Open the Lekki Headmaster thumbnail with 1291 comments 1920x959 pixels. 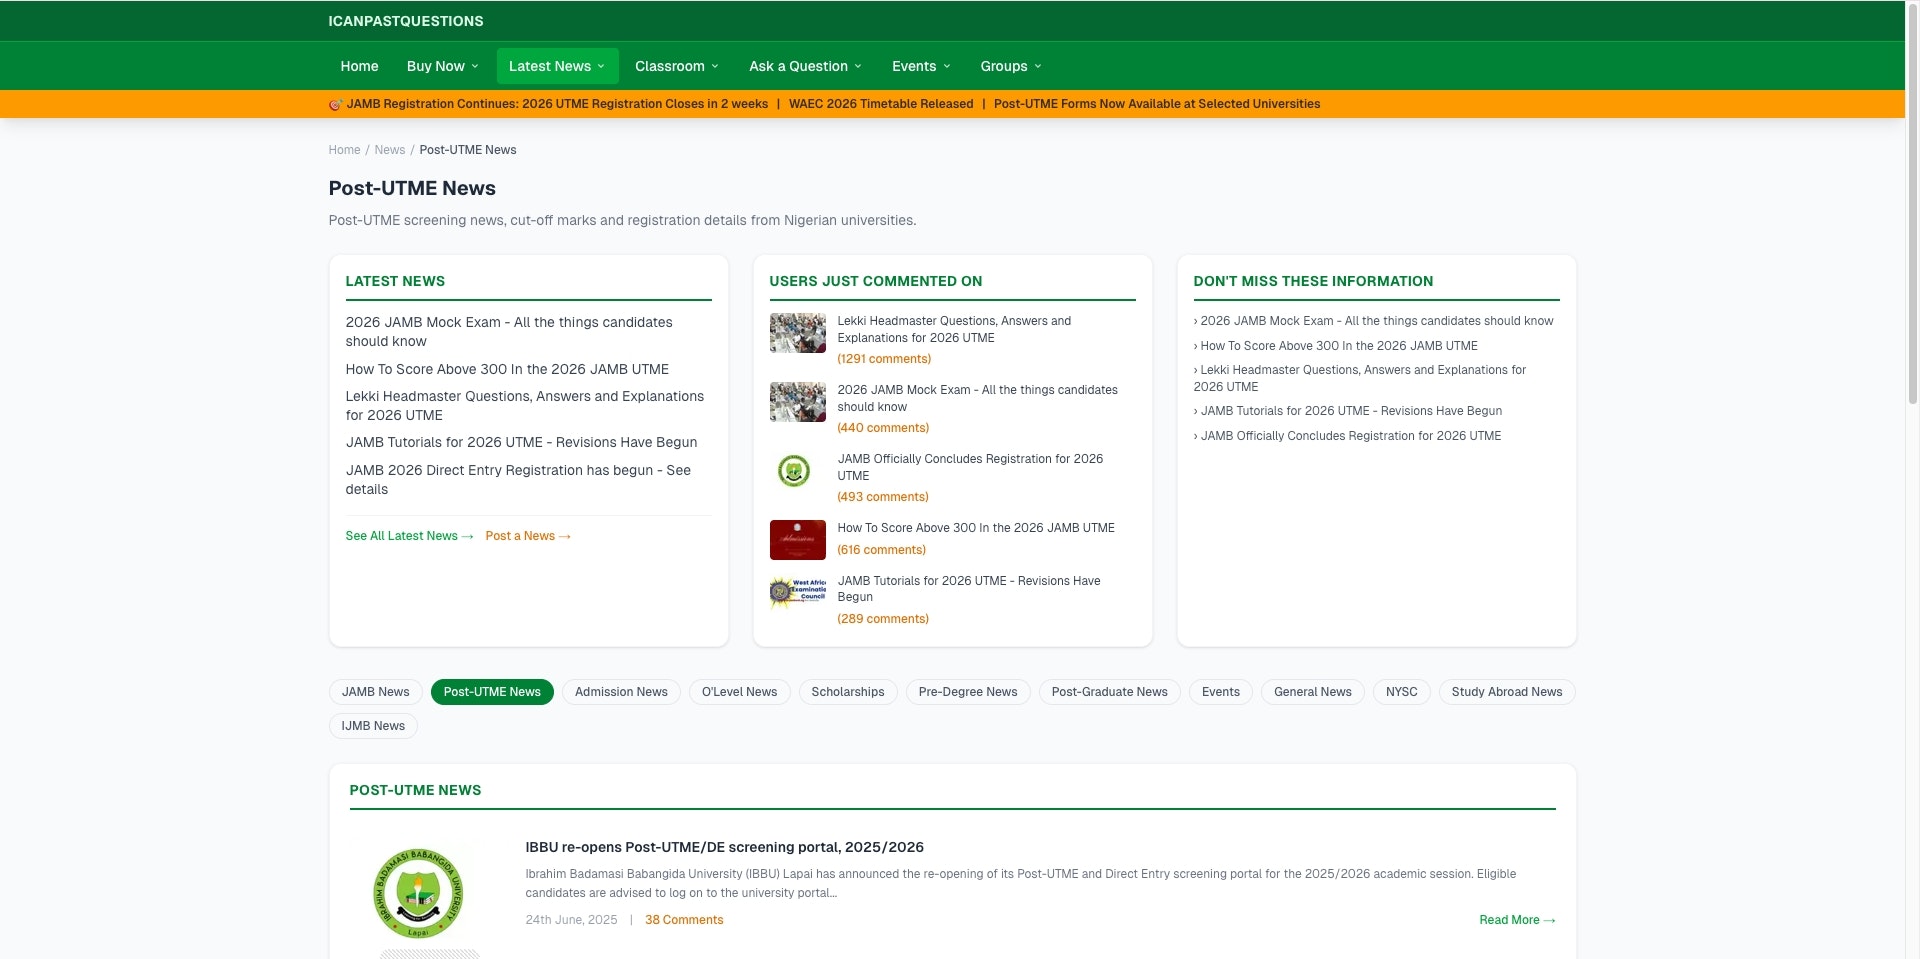pyautogui.click(x=797, y=333)
